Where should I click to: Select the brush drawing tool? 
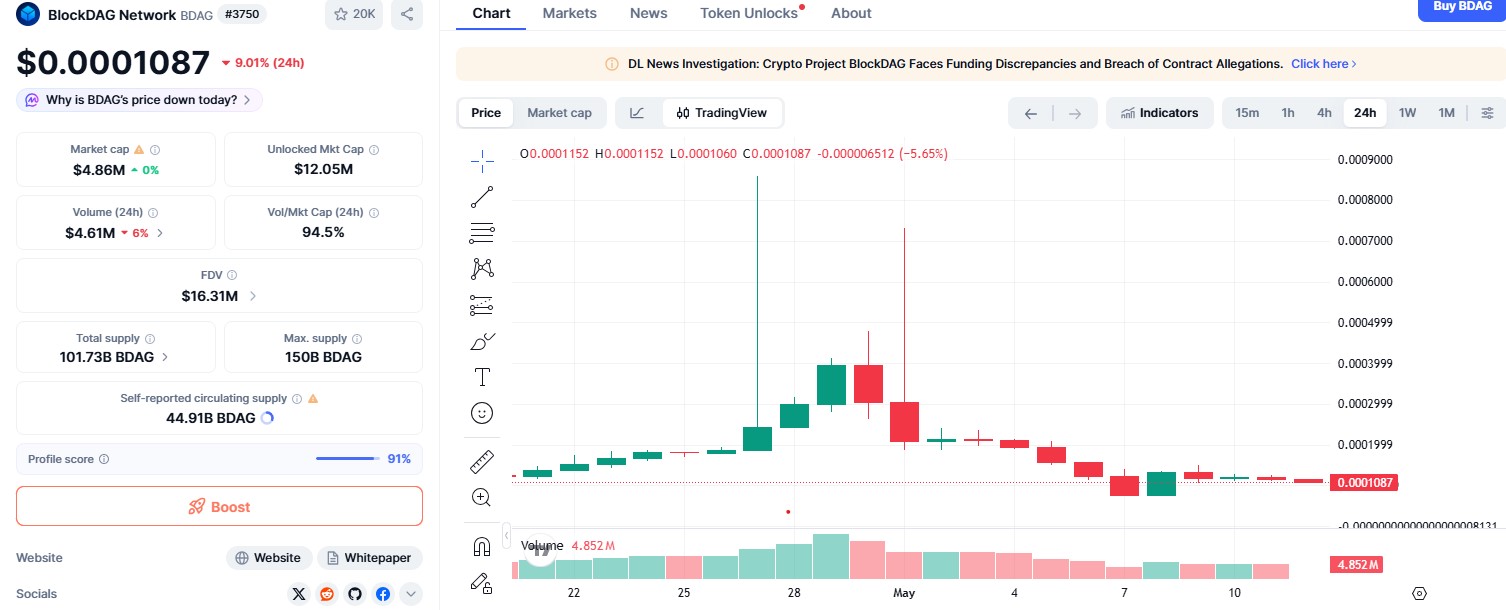482,341
